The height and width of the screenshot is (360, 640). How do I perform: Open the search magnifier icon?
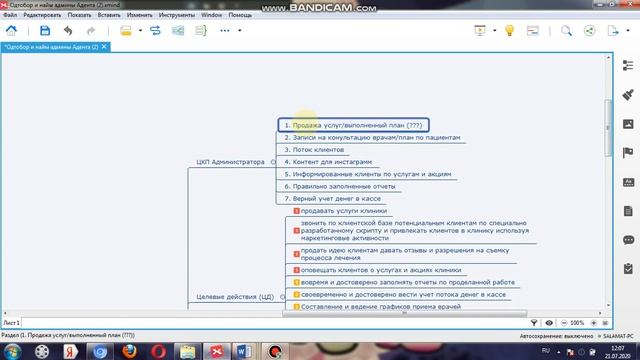(x=566, y=31)
